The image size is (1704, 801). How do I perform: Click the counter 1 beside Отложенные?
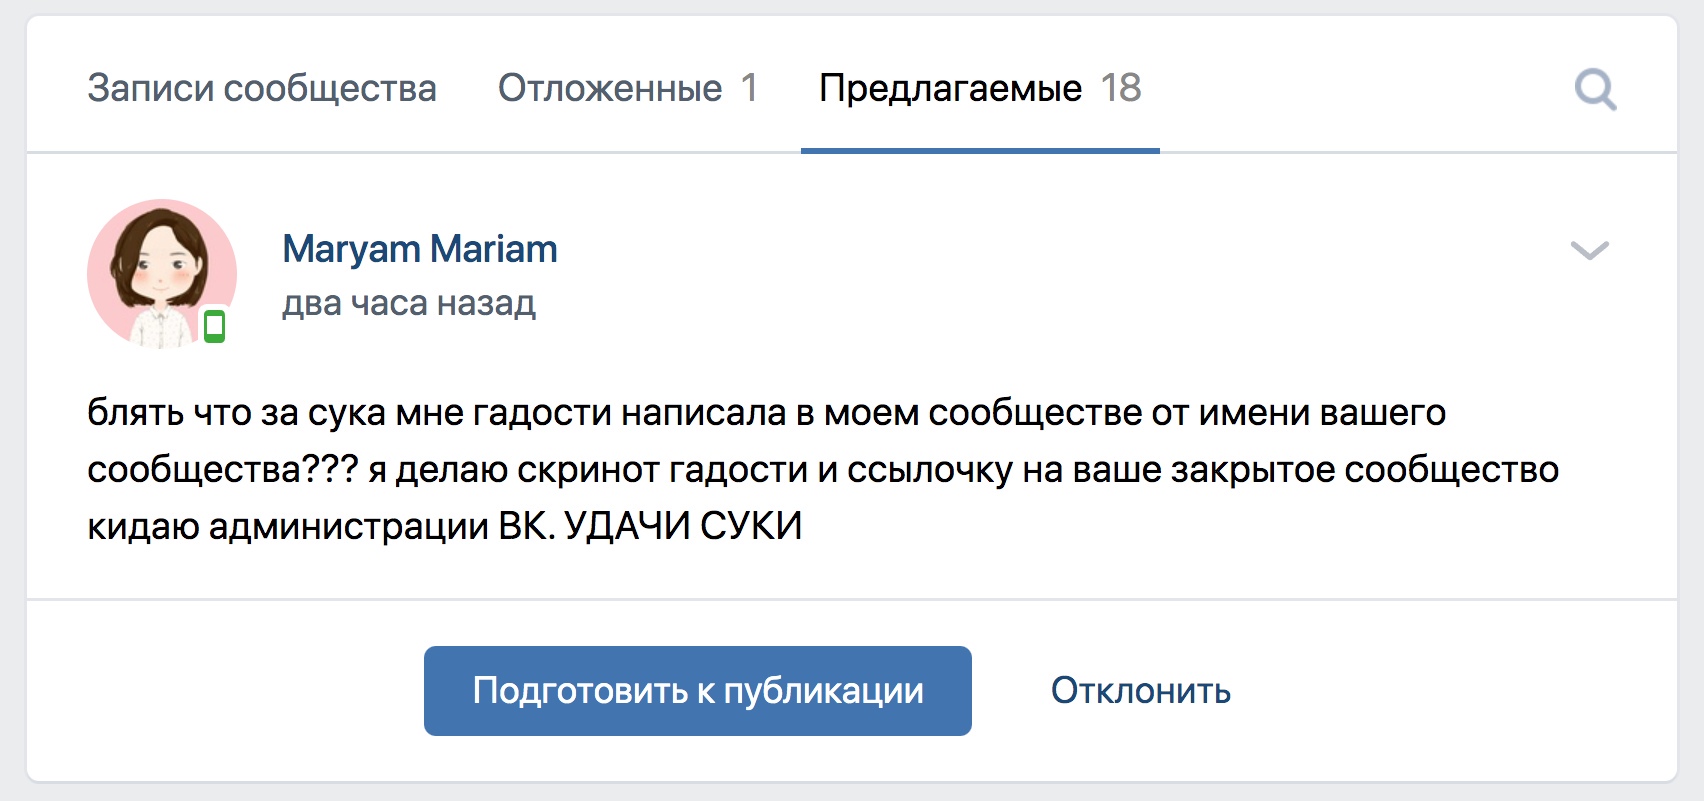coord(749,89)
